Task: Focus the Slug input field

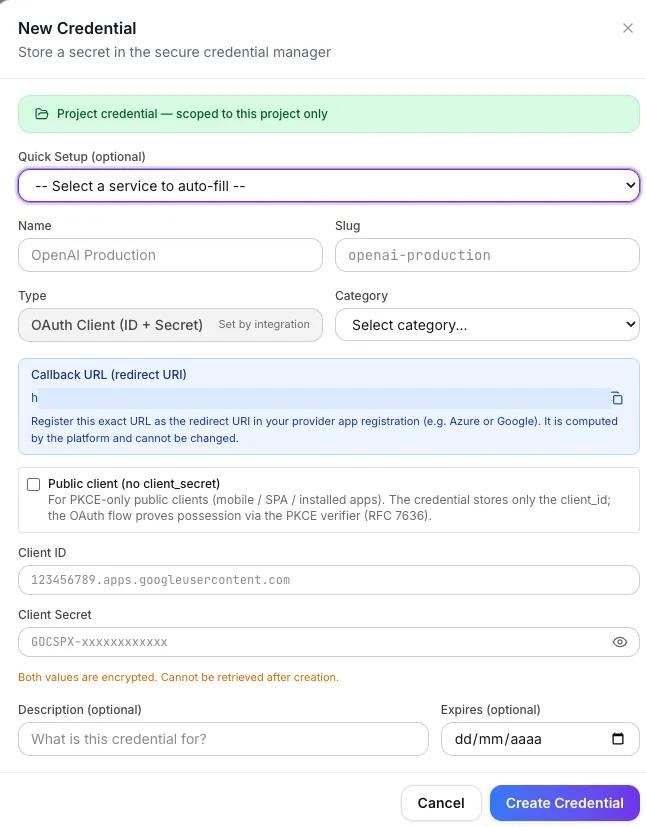Action: coord(487,255)
